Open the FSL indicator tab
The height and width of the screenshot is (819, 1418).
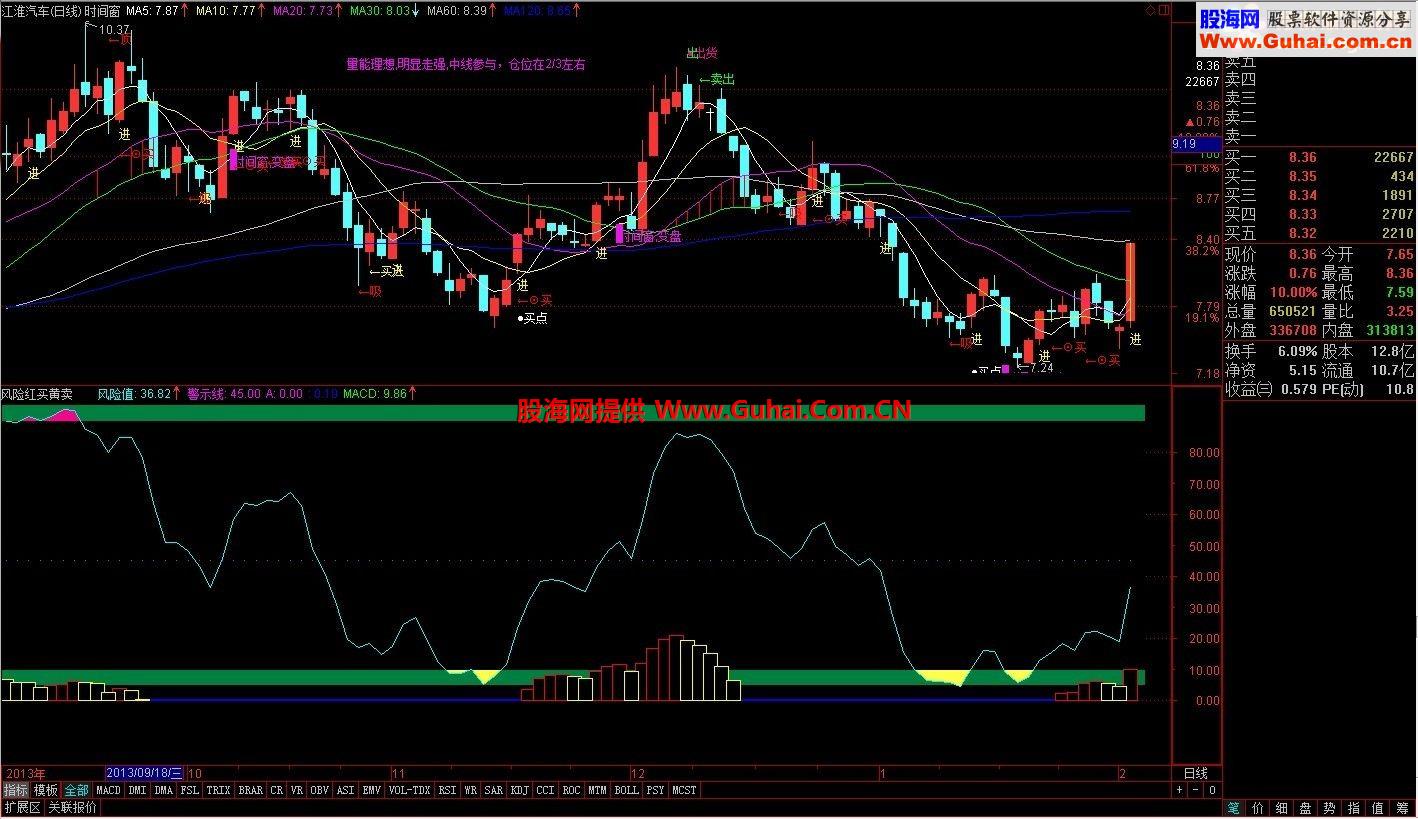(190, 790)
